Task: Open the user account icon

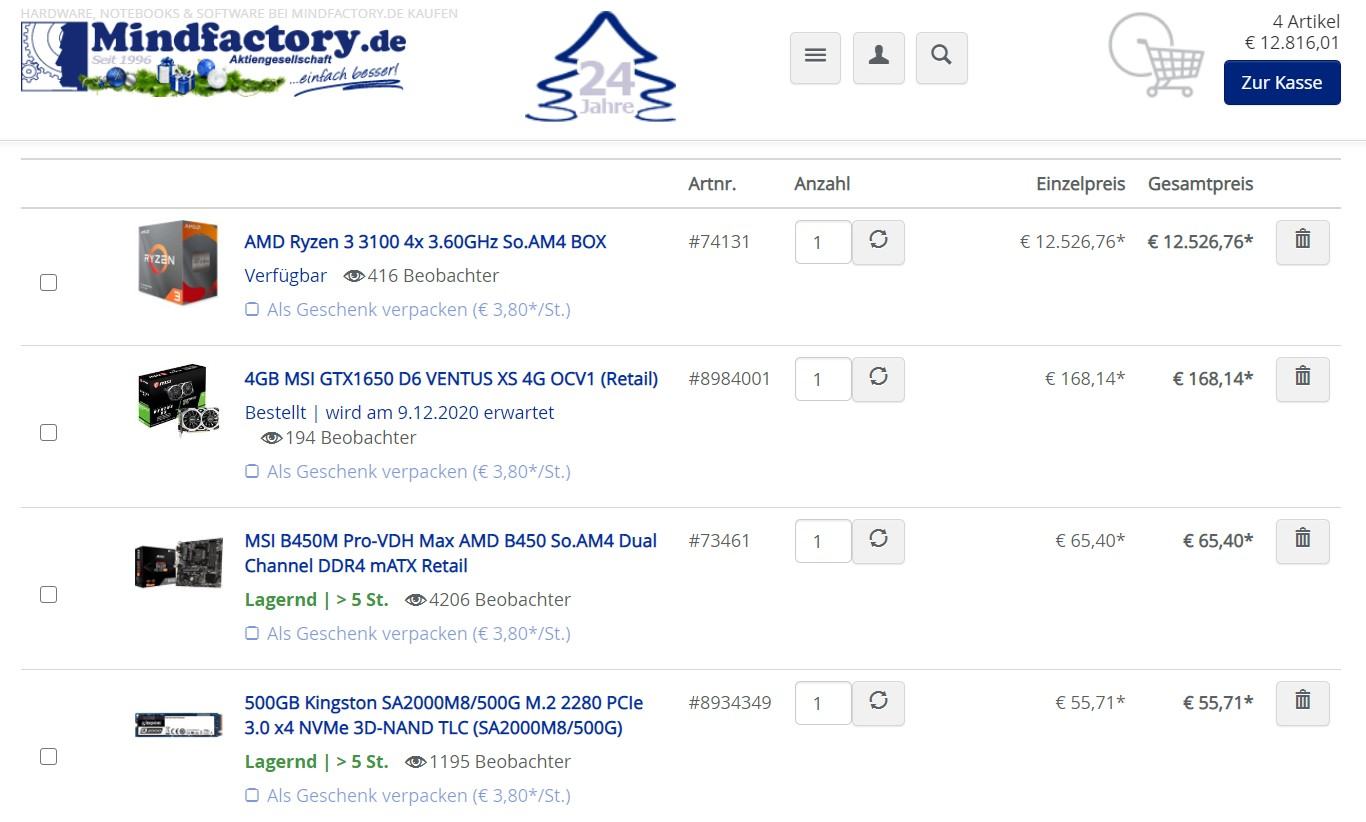Action: click(879, 58)
